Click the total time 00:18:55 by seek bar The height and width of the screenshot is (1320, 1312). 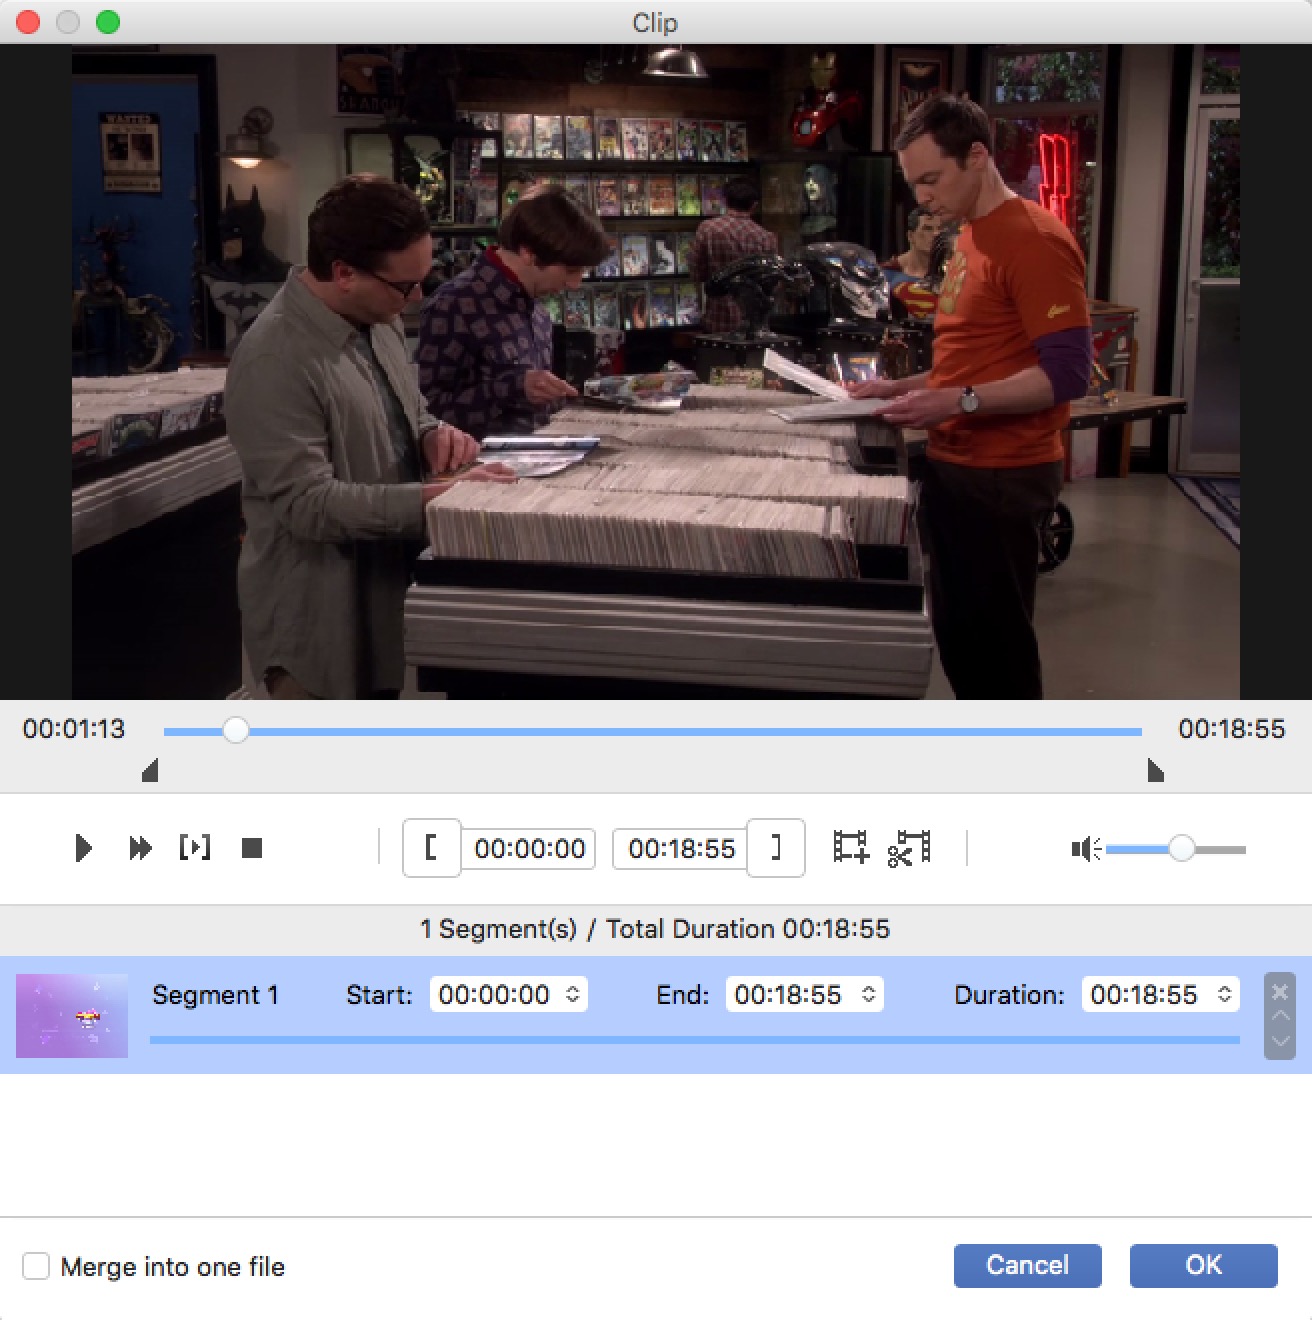pos(1232,729)
